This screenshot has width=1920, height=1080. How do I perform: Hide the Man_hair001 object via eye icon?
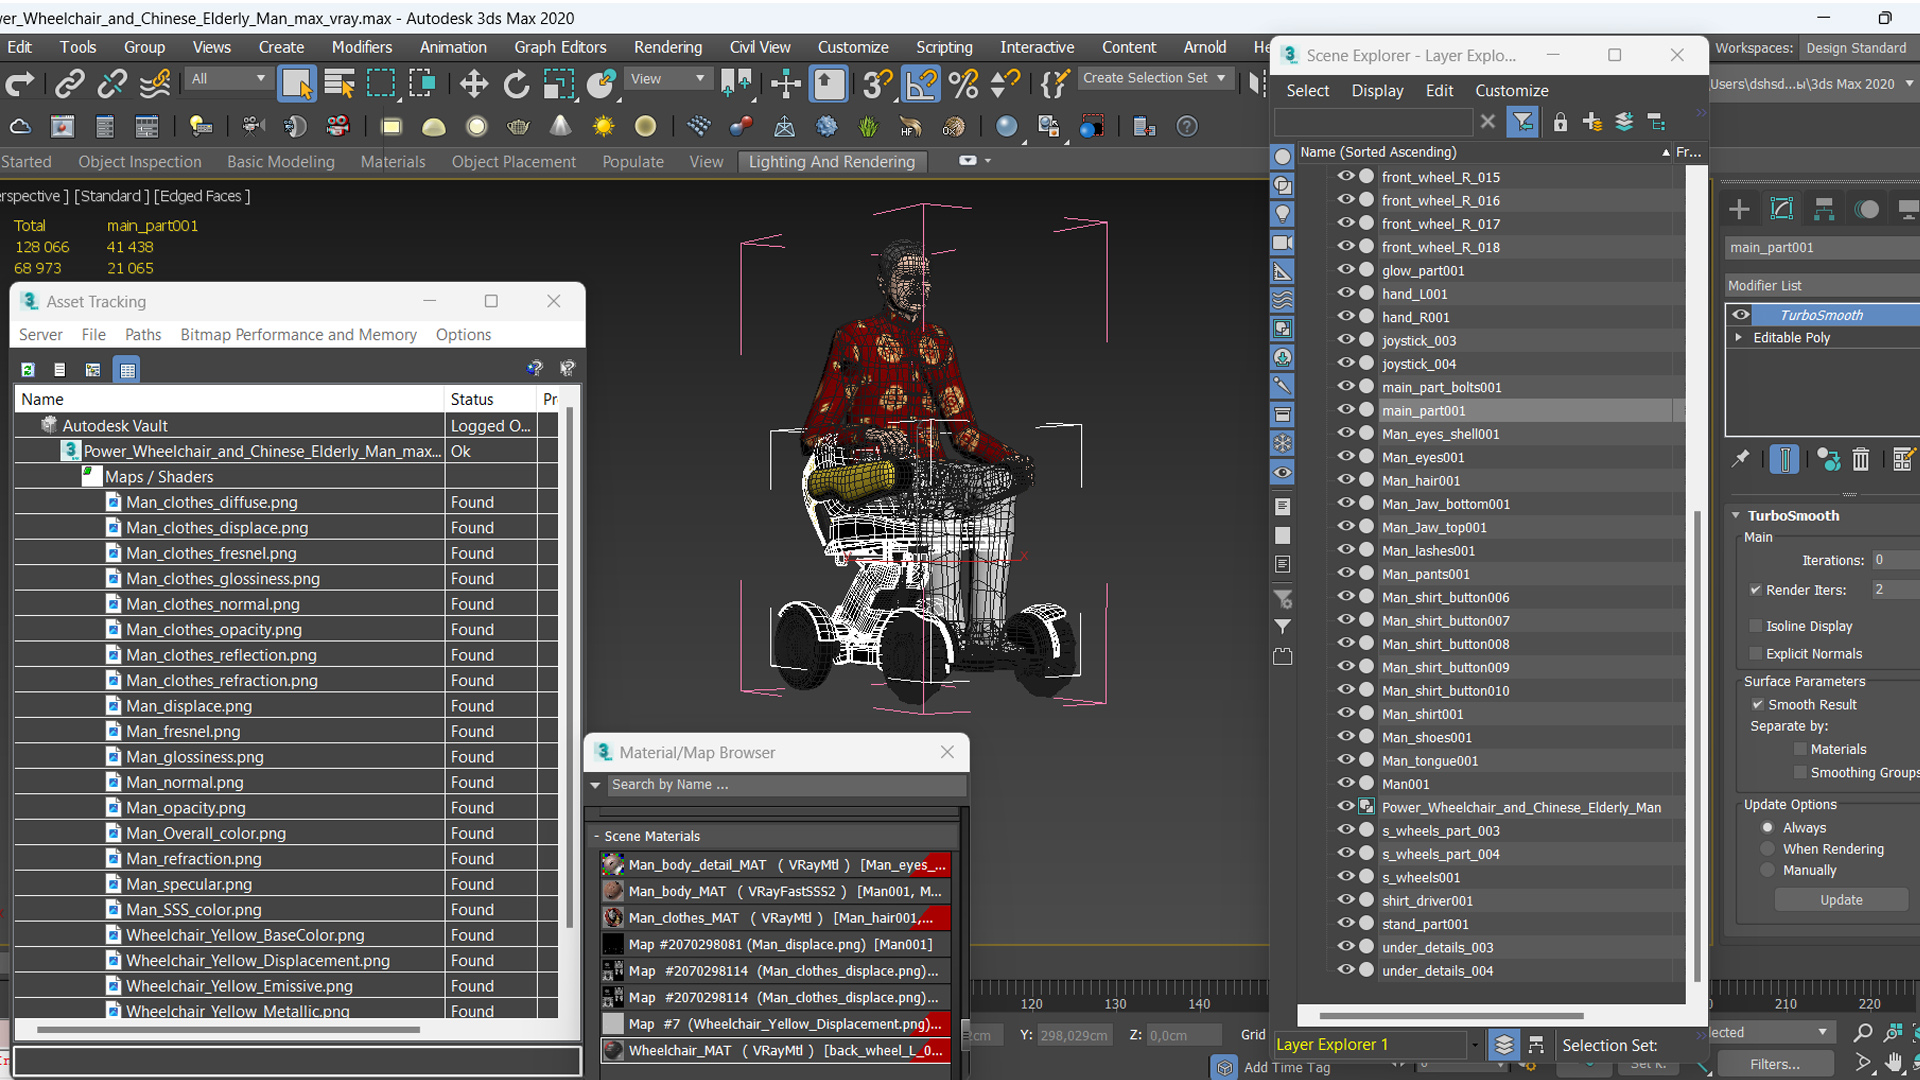pos(1346,480)
